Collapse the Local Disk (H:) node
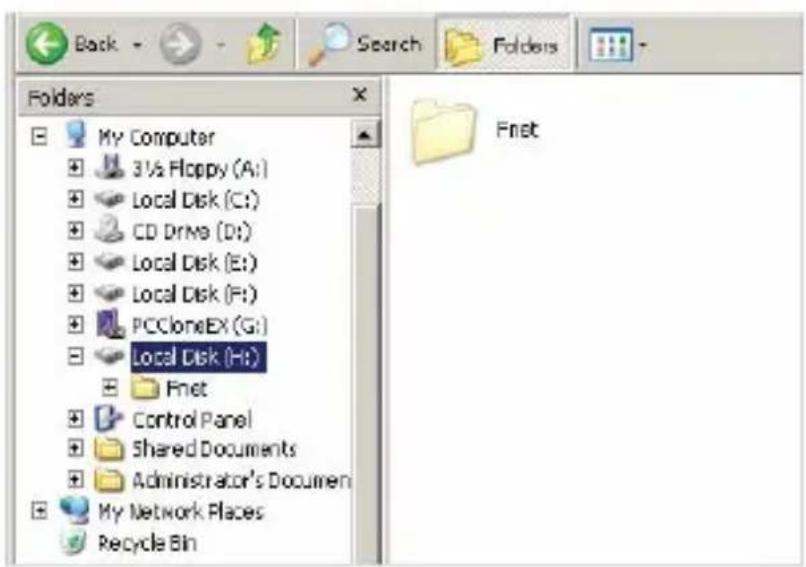Image resolution: width=806 pixels, height=567 pixels. point(76,356)
